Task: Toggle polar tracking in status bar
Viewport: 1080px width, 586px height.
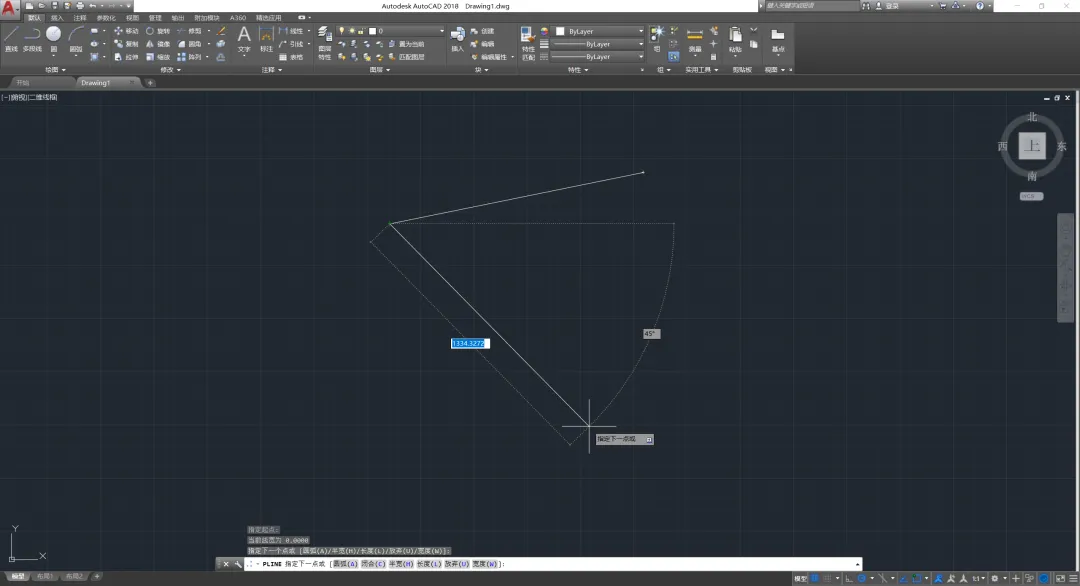Action: (x=862, y=578)
